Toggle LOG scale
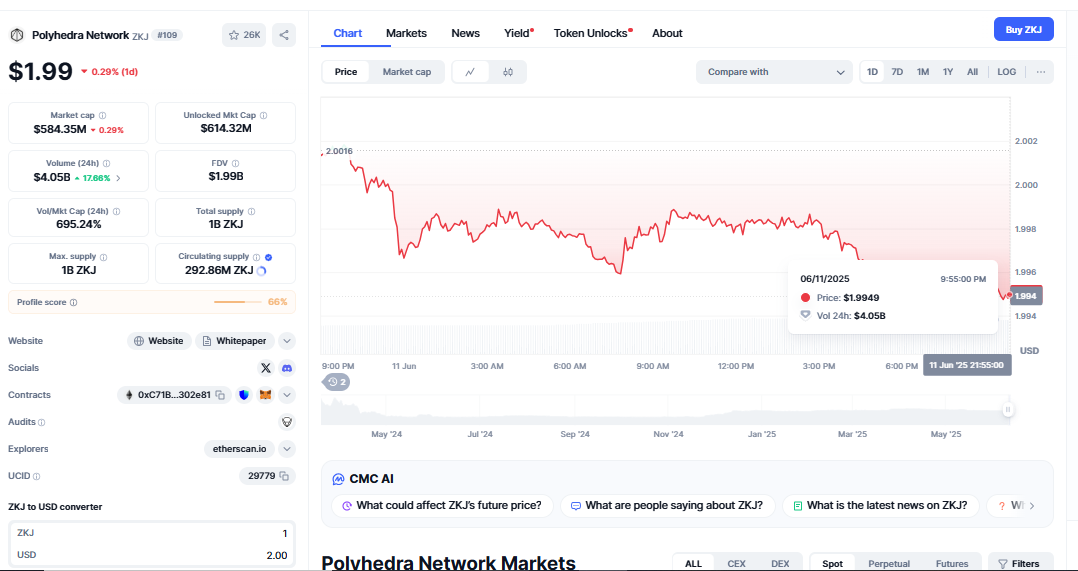This screenshot has height=571, width=1078. pyautogui.click(x=1006, y=72)
